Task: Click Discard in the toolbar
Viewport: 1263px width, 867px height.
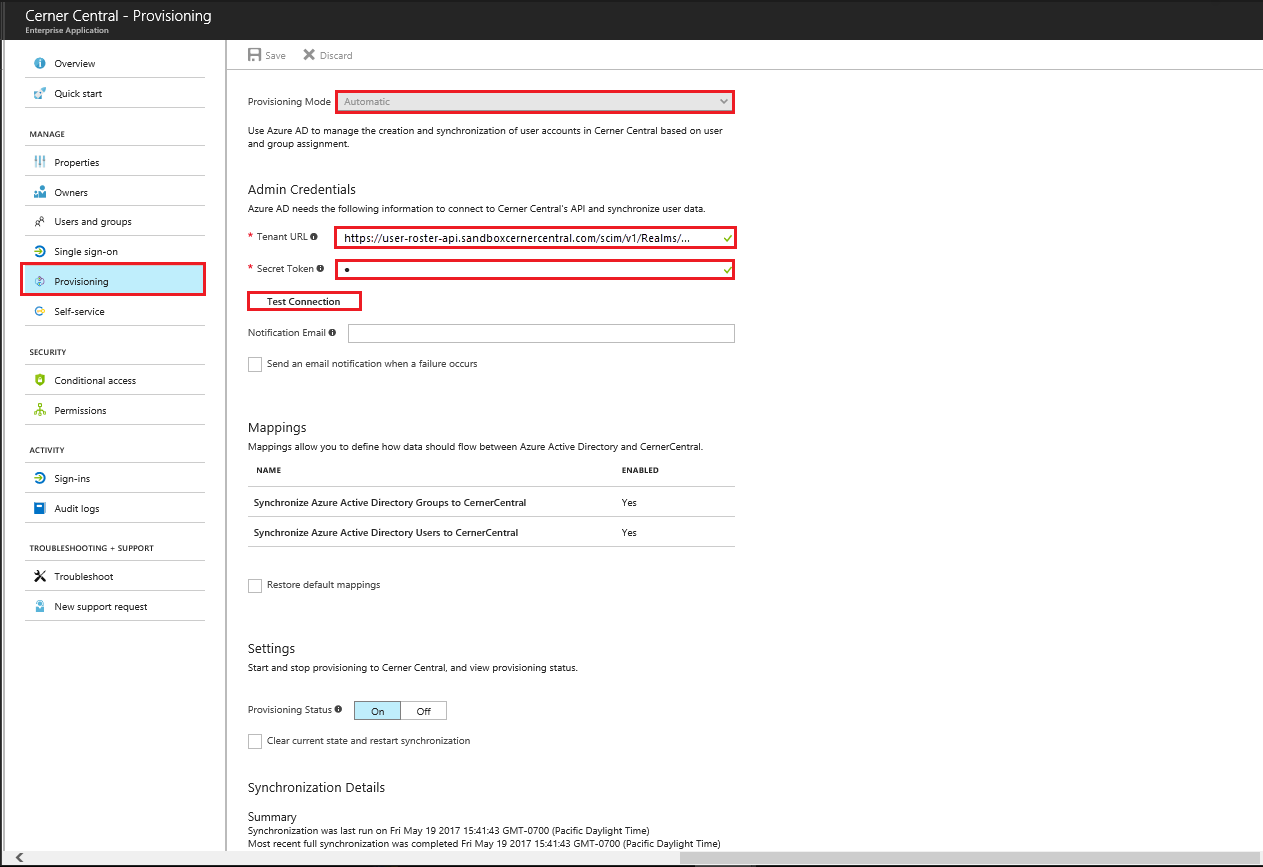Action: click(x=328, y=55)
